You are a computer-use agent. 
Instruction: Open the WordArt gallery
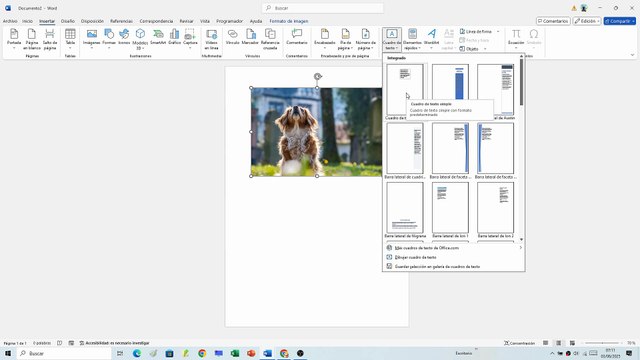tap(431, 39)
